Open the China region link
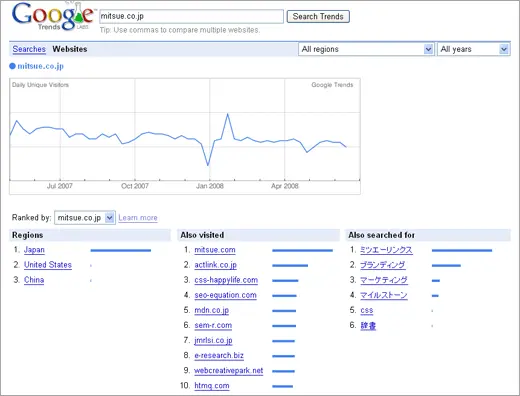 (x=34, y=280)
